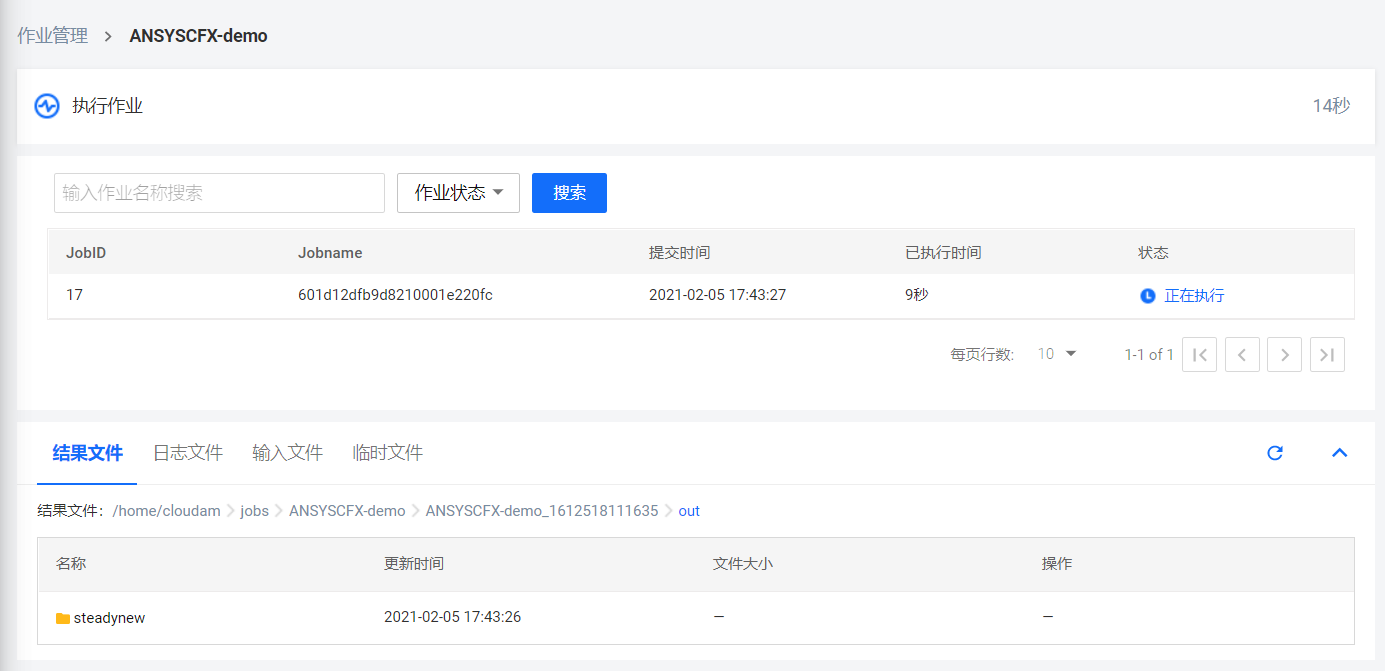
Task: Go to next page of job list
Action: (1284, 355)
